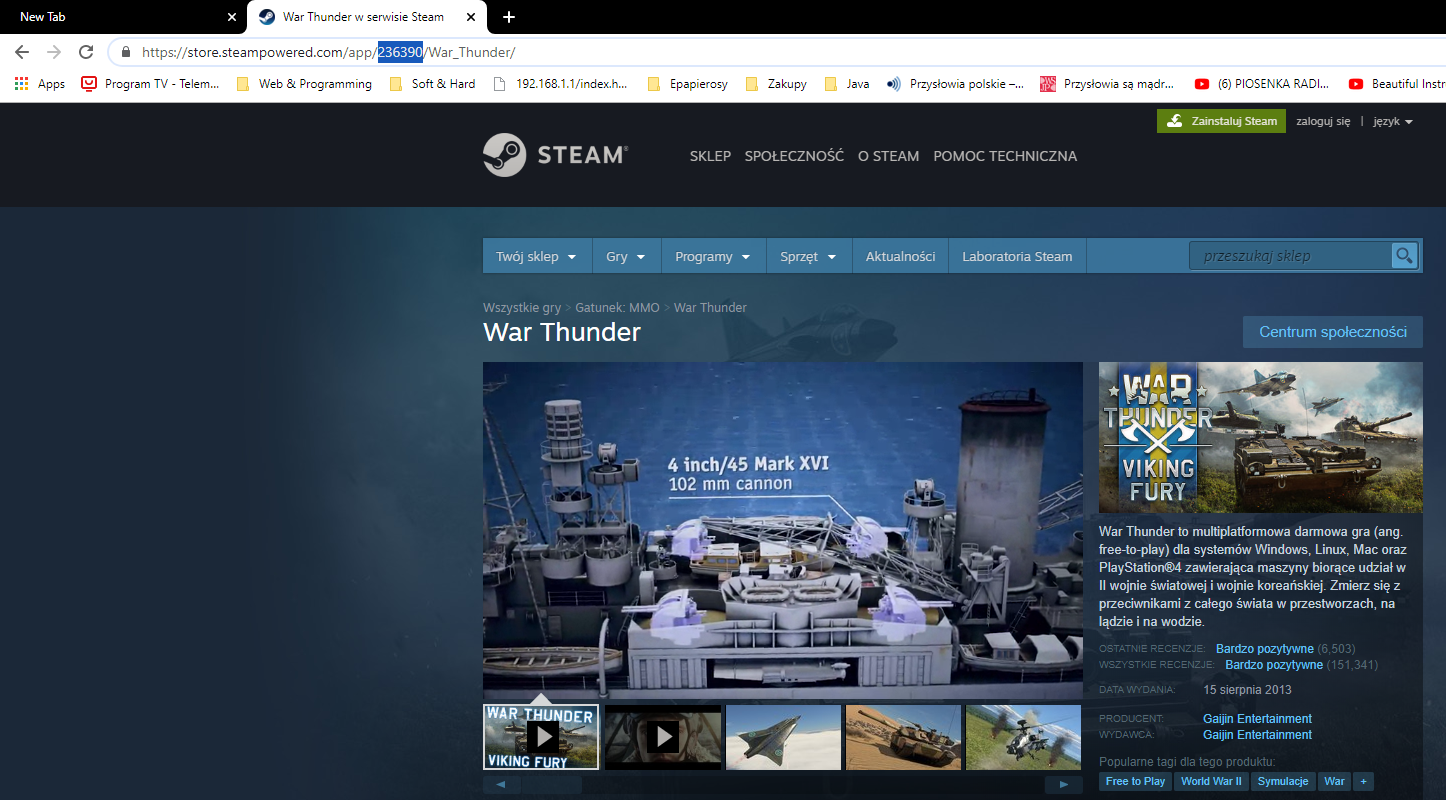
Task: Add a tag with the plus button
Action: [1364, 781]
